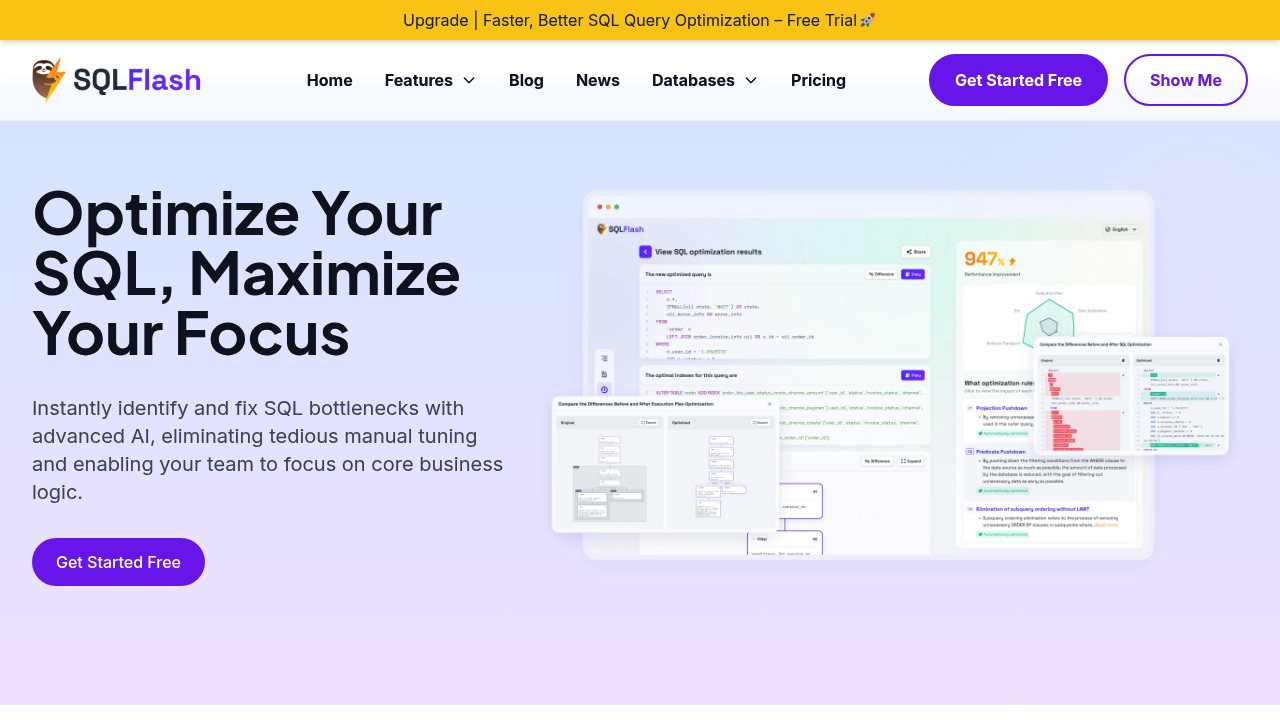Click the rocket icon in upgrade banner

point(867,20)
